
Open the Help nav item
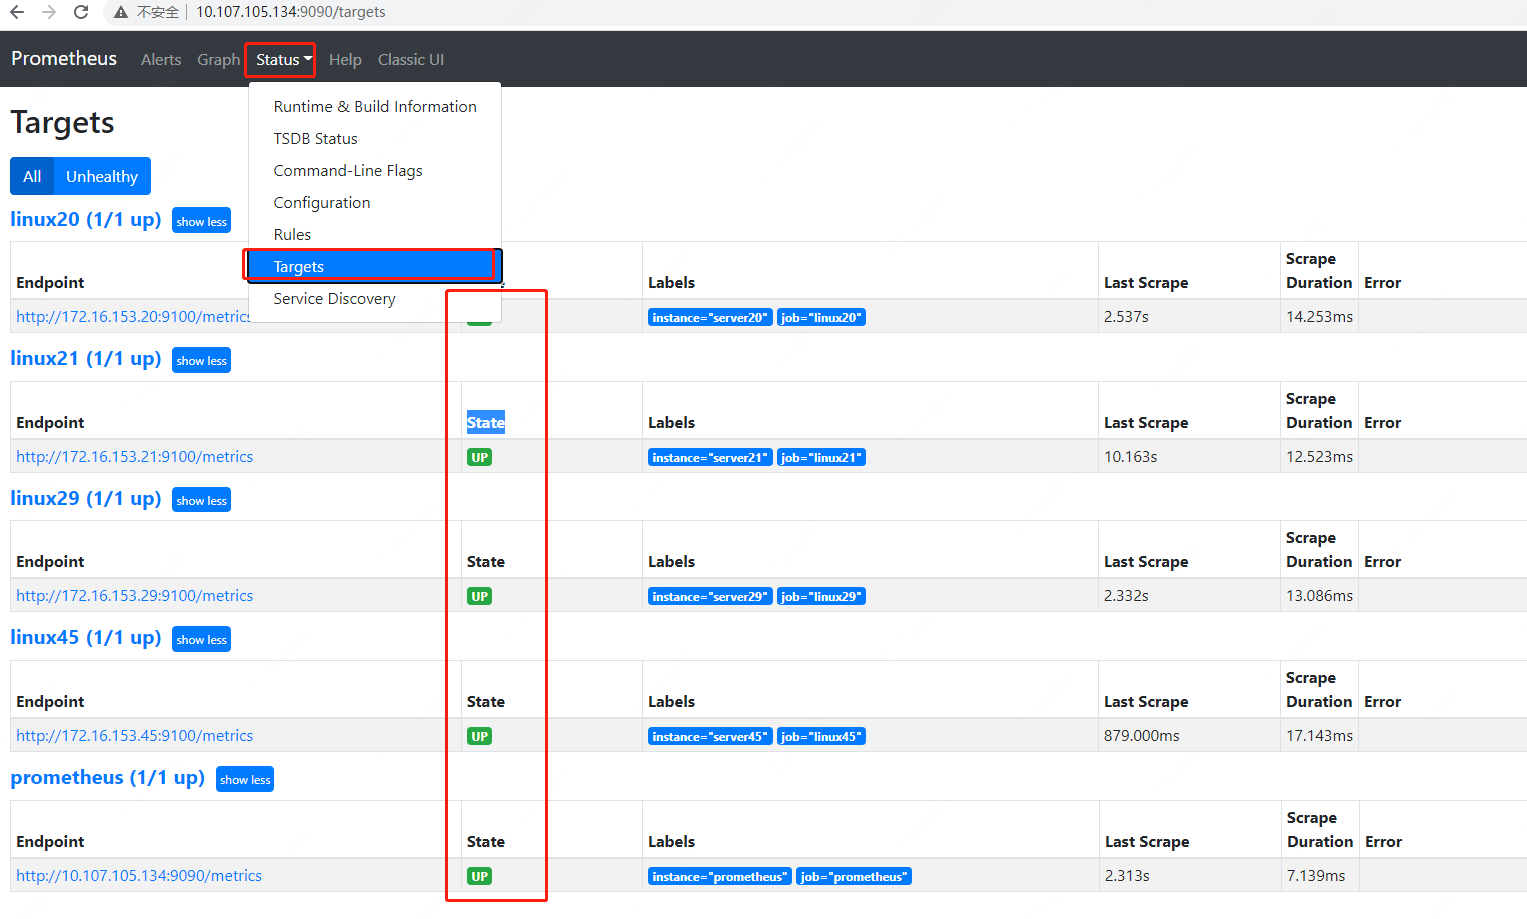pyautogui.click(x=345, y=60)
